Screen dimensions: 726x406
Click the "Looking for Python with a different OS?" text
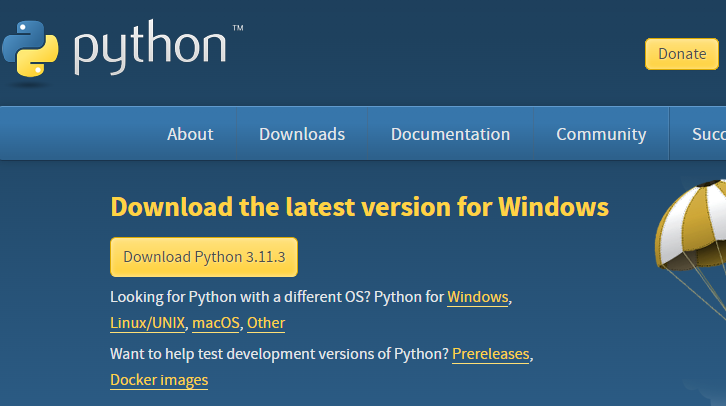(x=250, y=297)
